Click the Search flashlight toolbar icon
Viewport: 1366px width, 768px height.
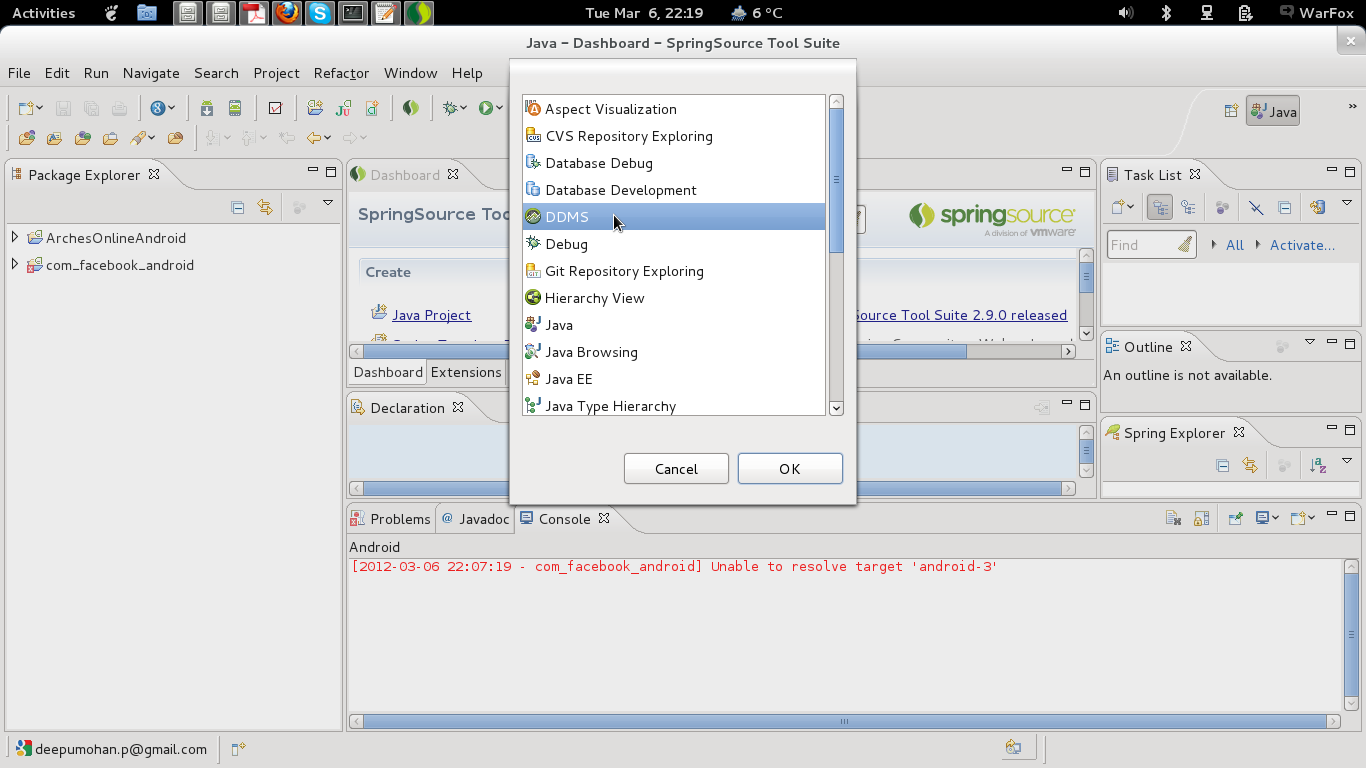(139, 138)
